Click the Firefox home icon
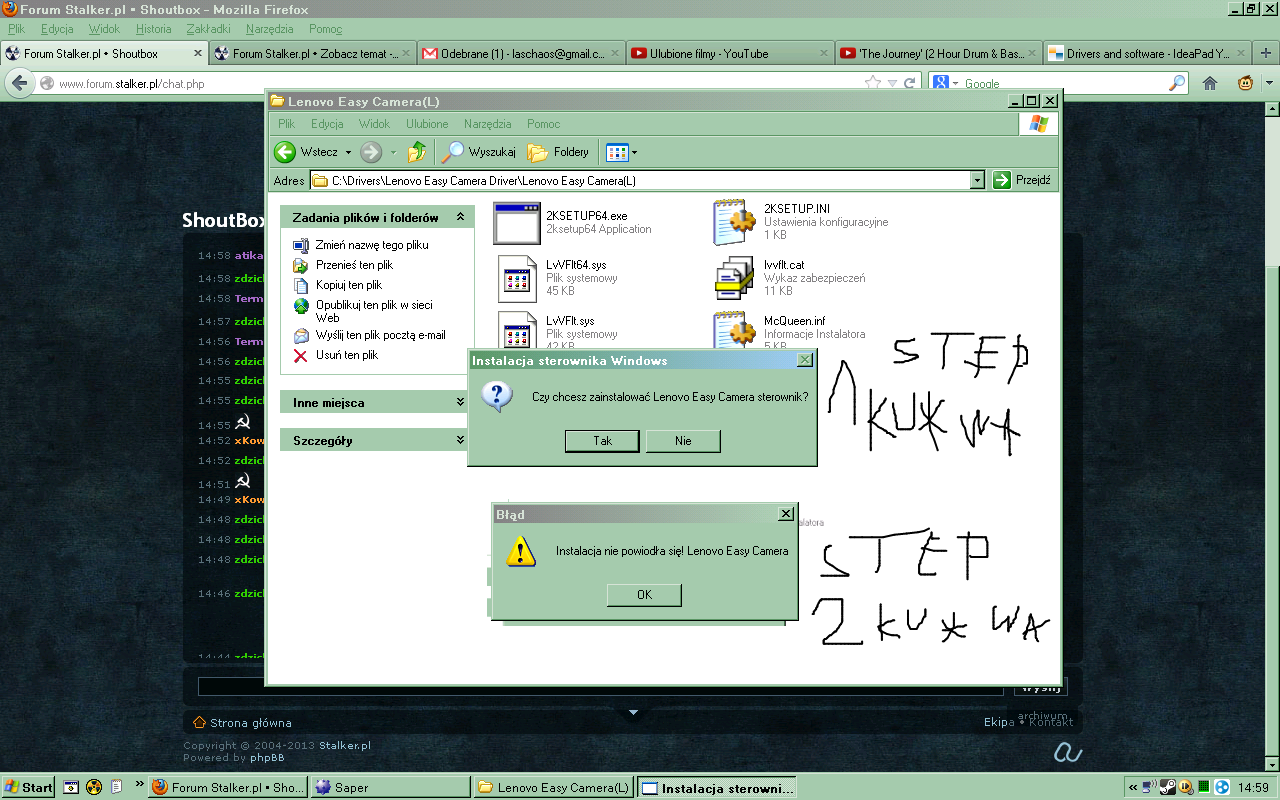This screenshot has height=800, width=1280. (1210, 83)
